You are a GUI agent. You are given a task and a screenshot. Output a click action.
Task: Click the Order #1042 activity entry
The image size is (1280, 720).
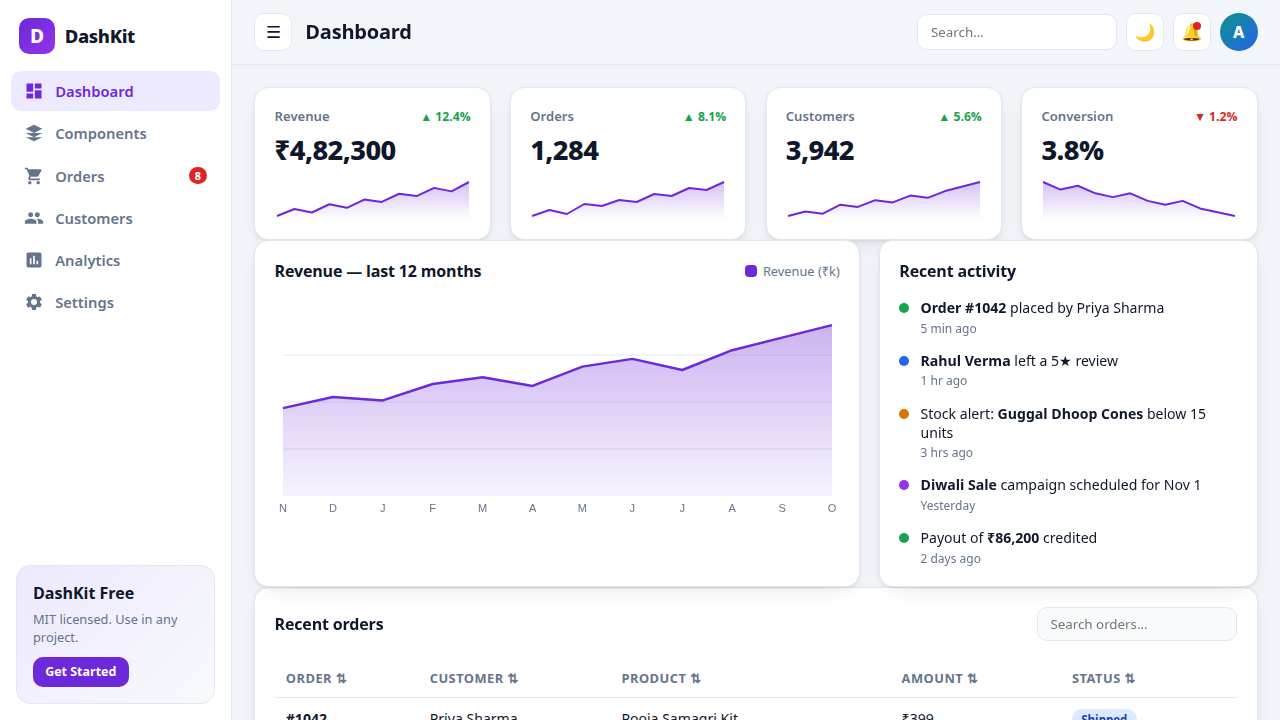click(x=1068, y=318)
